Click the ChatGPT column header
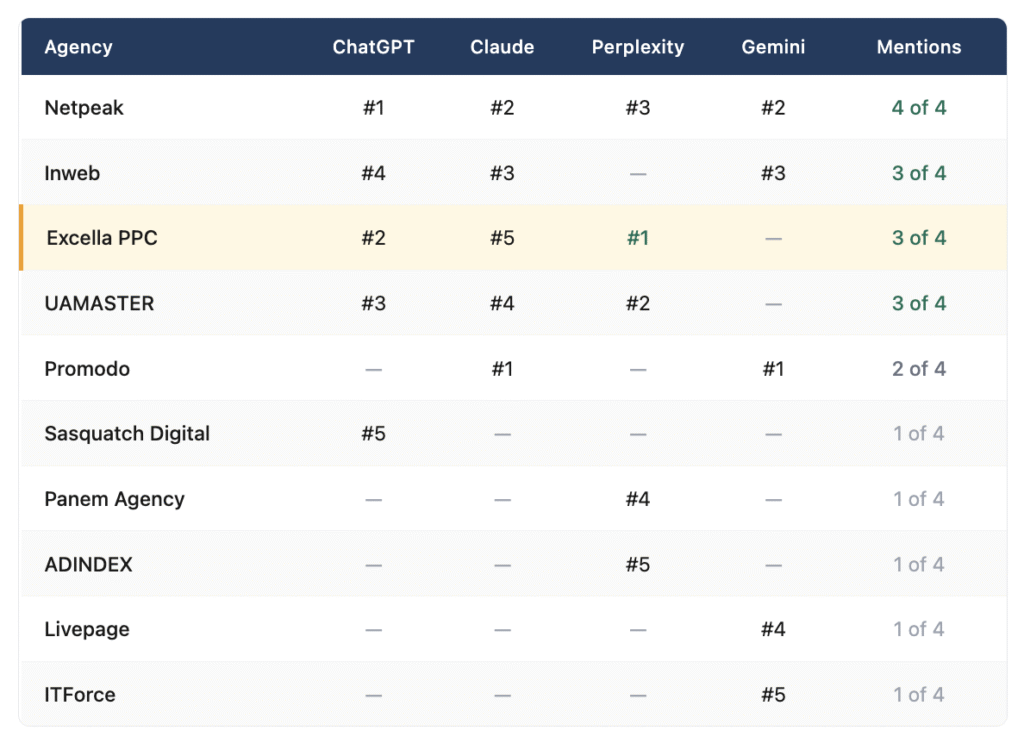1024x743 pixels. (x=374, y=47)
